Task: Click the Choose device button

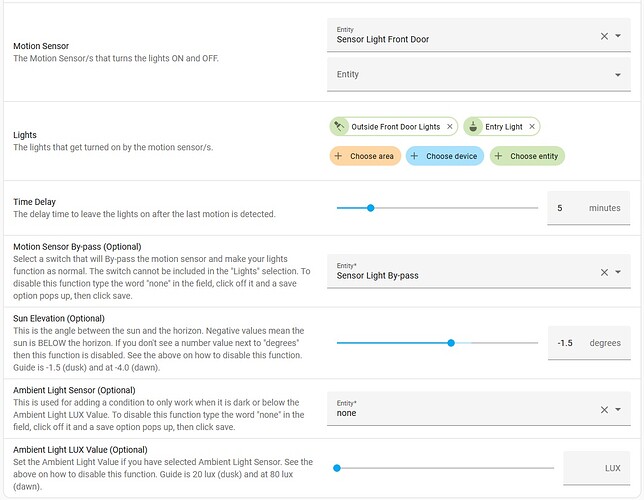Action: [444, 156]
